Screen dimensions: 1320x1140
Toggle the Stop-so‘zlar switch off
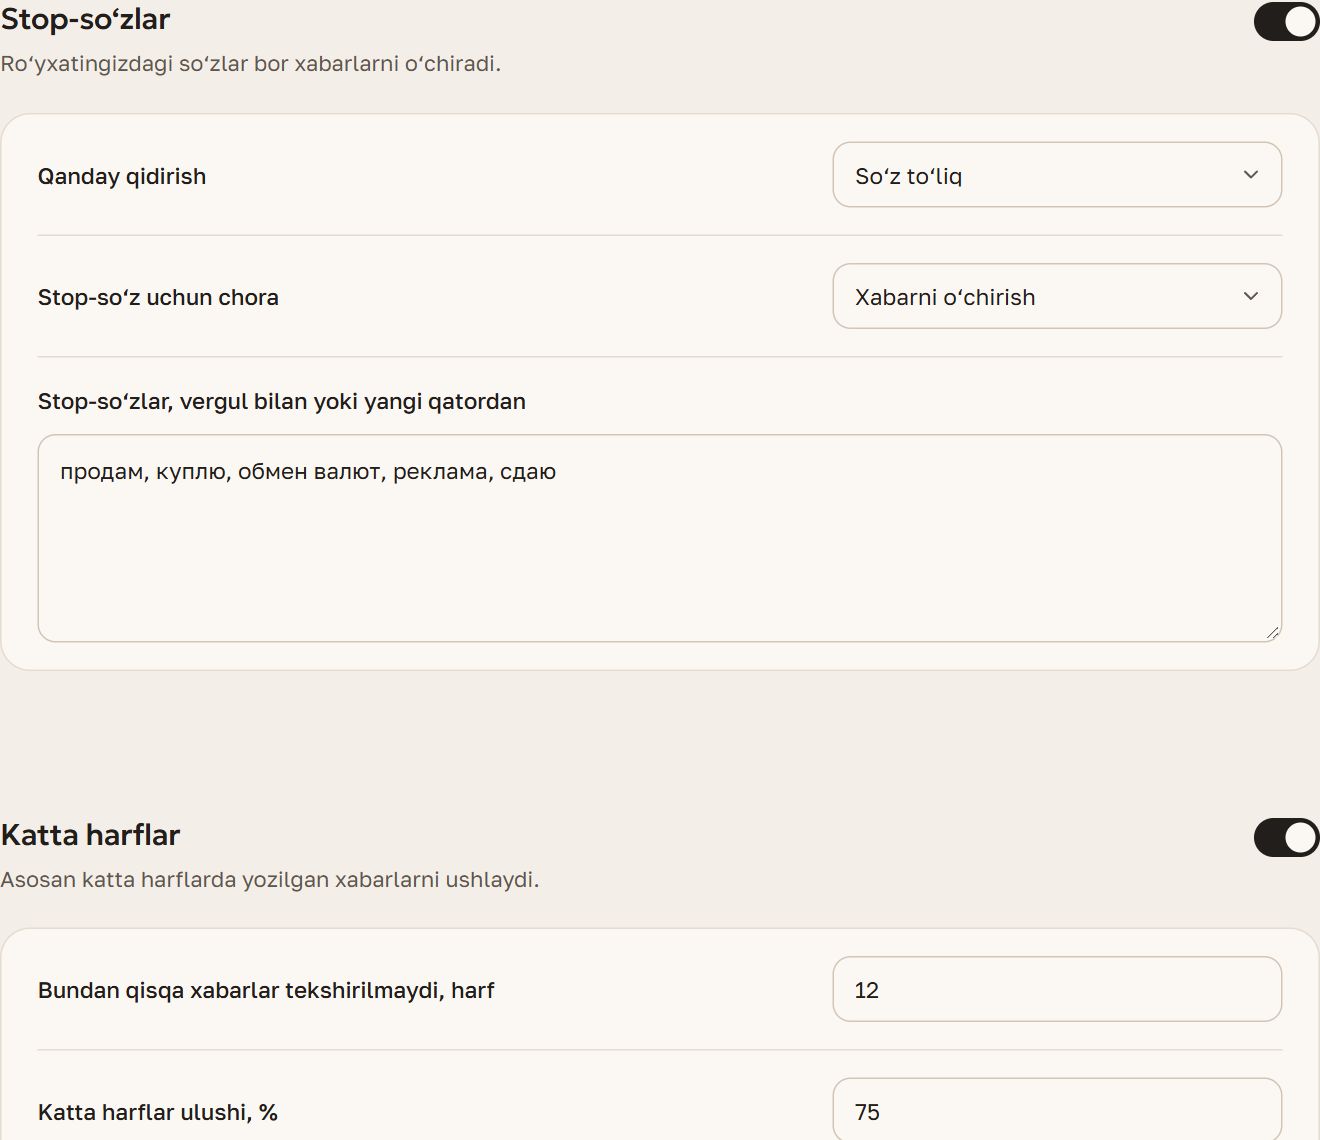[x=1286, y=22]
